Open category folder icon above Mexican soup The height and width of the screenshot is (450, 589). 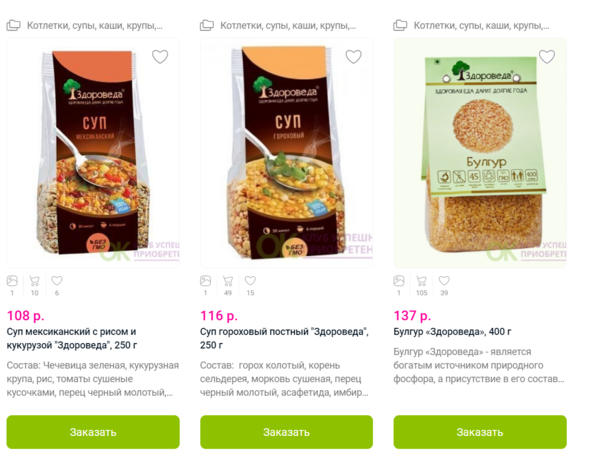pos(14,26)
